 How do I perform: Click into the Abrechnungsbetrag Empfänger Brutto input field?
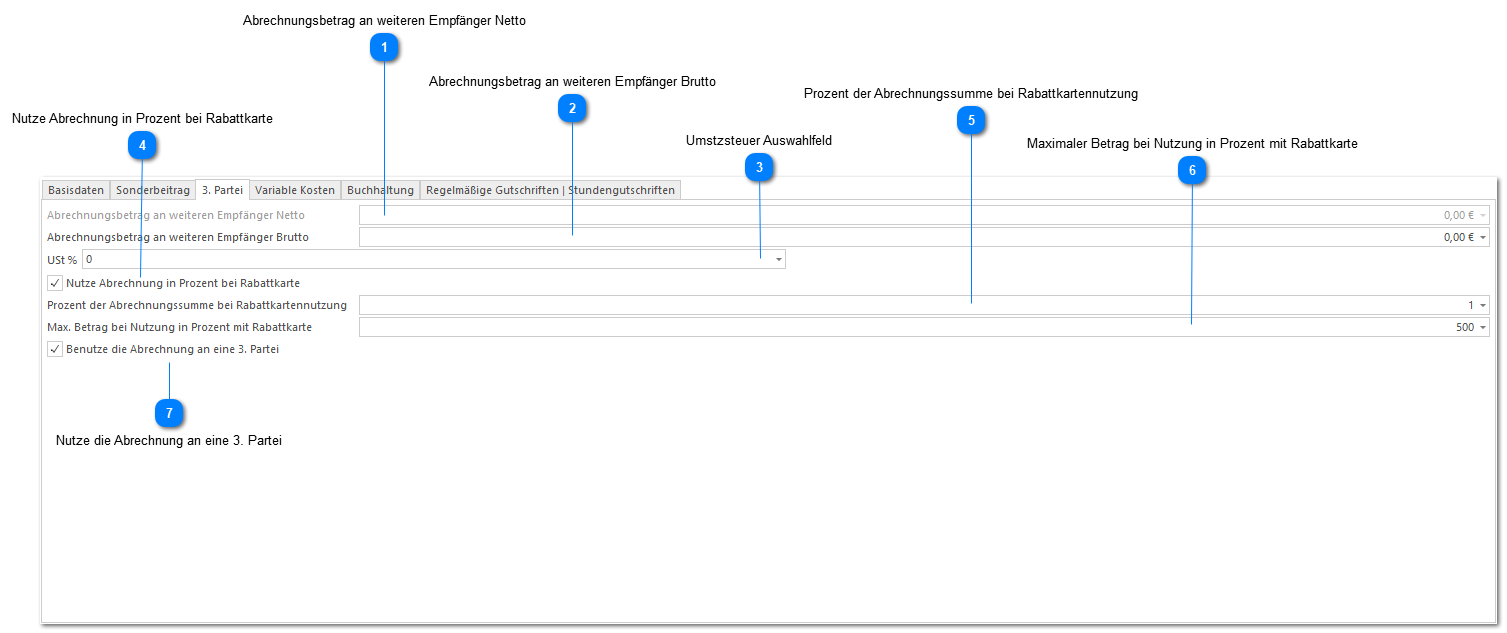[x=900, y=238]
